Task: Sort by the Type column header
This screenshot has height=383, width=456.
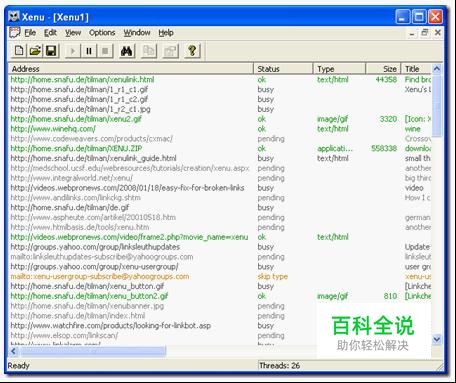Action: click(340, 69)
